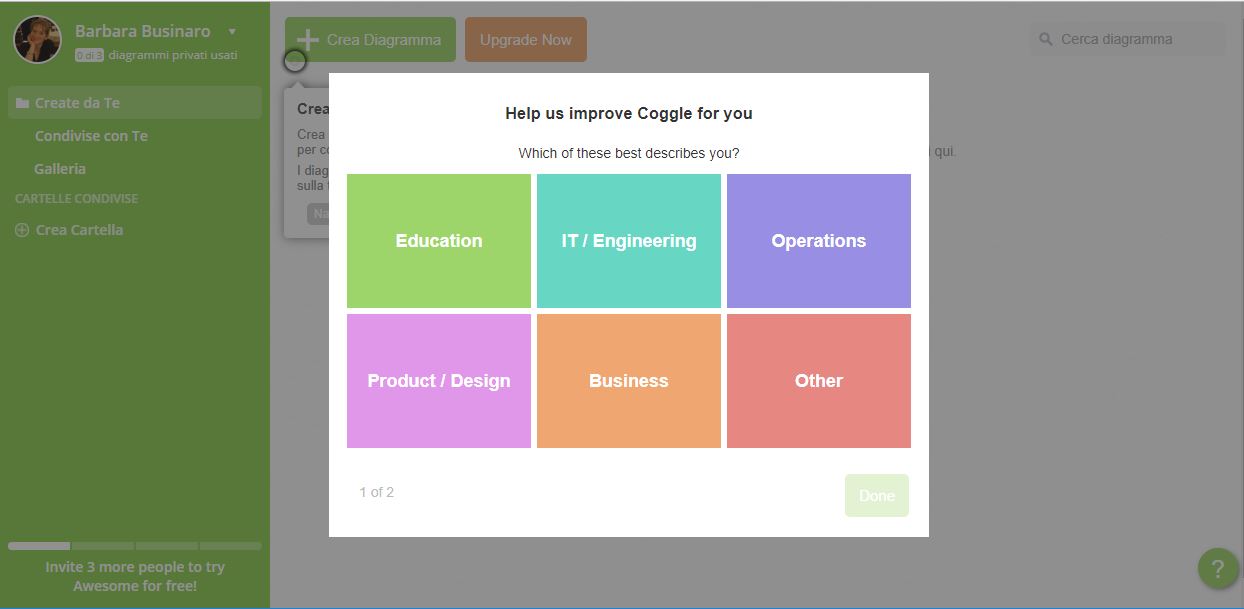This screenshot has width=1244, height=609.
Task: Open Condivise con Te section
Action: (91, 136)
